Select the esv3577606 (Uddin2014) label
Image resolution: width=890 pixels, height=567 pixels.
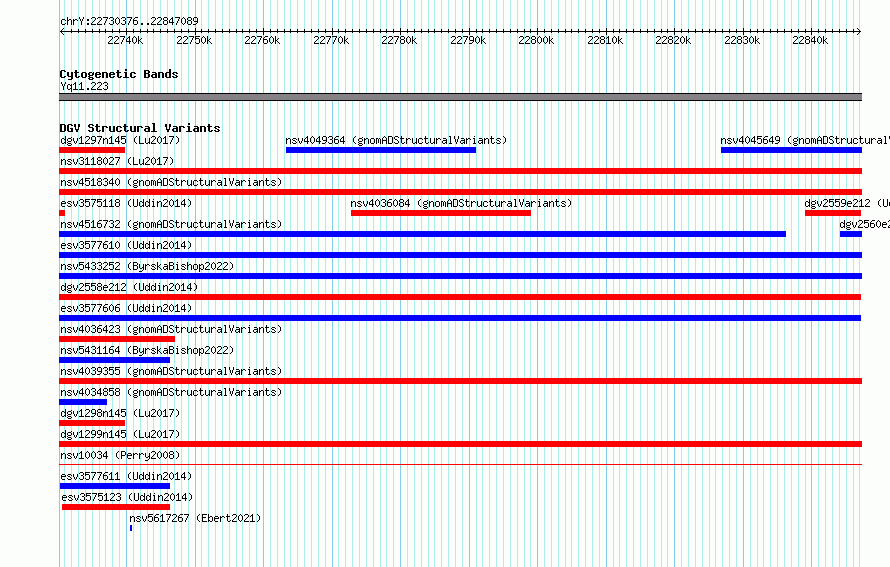(126, 308)
